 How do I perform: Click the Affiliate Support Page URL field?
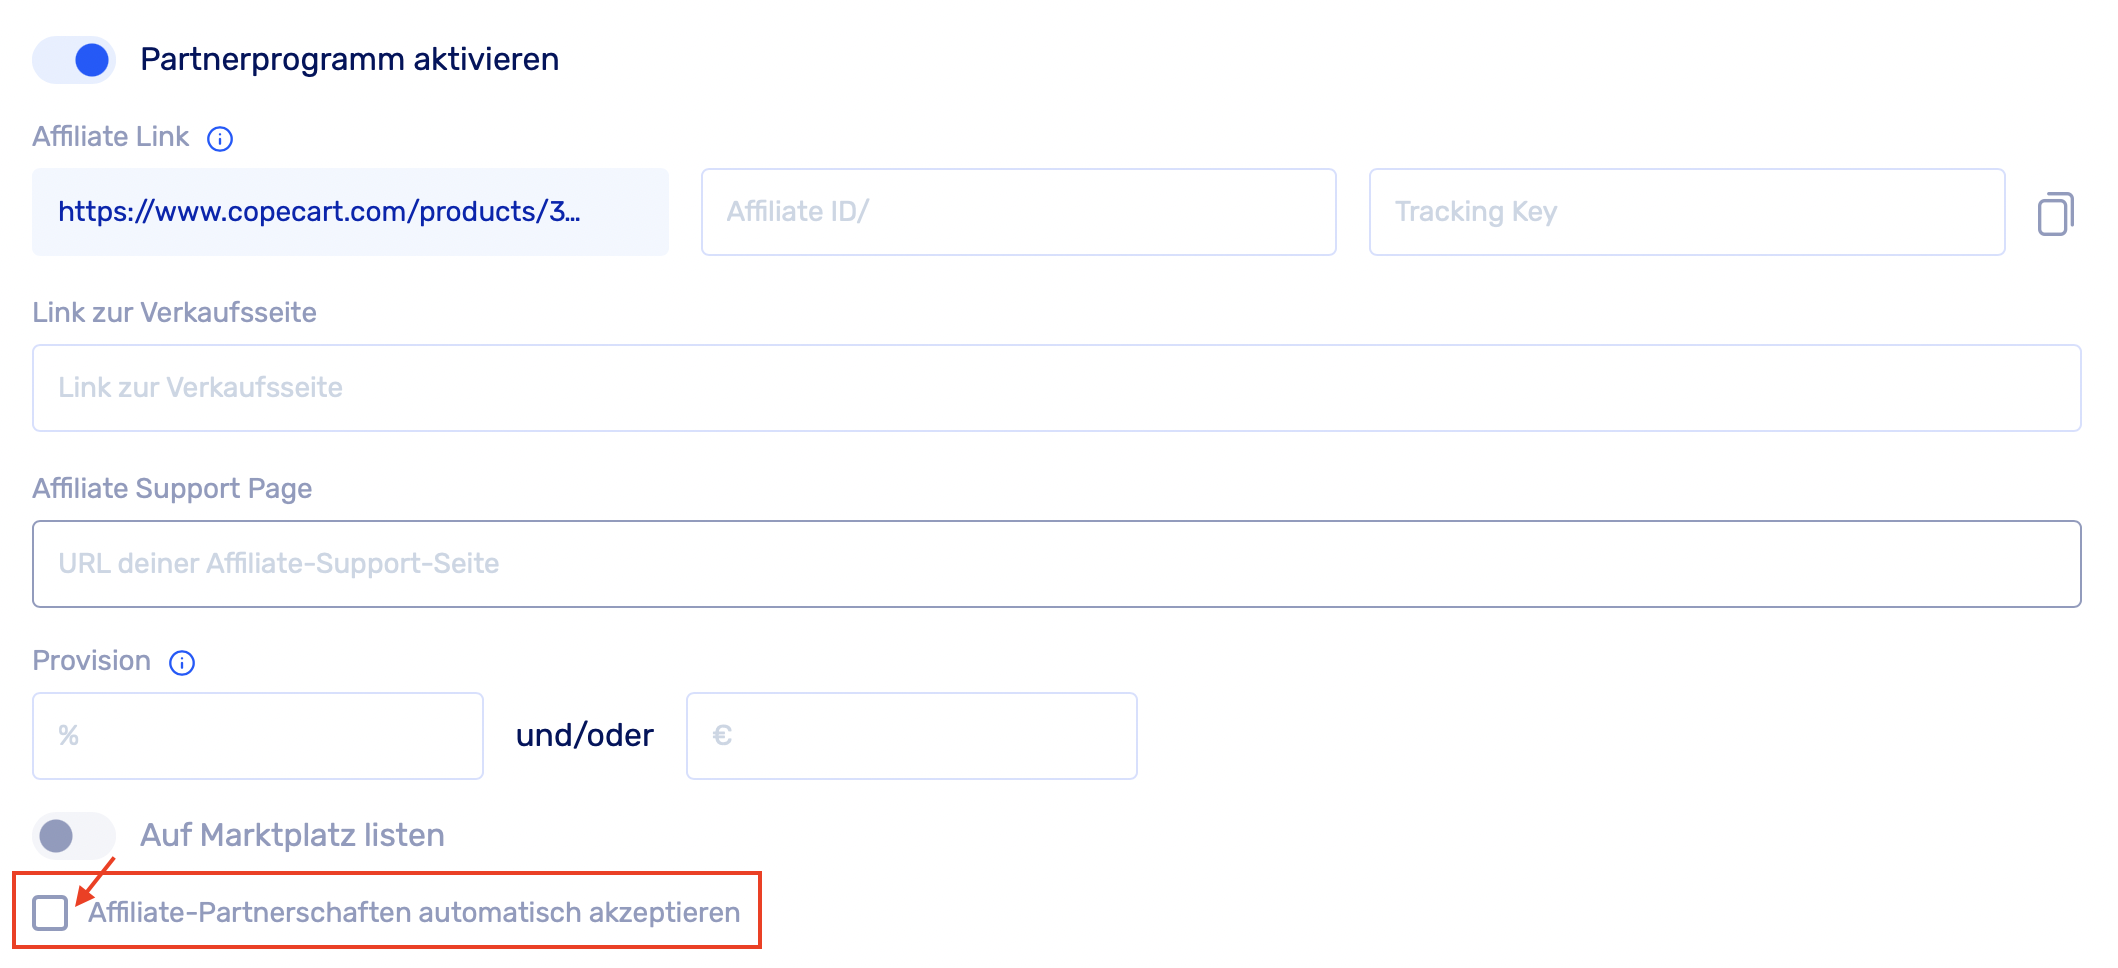click(1056, 564)
